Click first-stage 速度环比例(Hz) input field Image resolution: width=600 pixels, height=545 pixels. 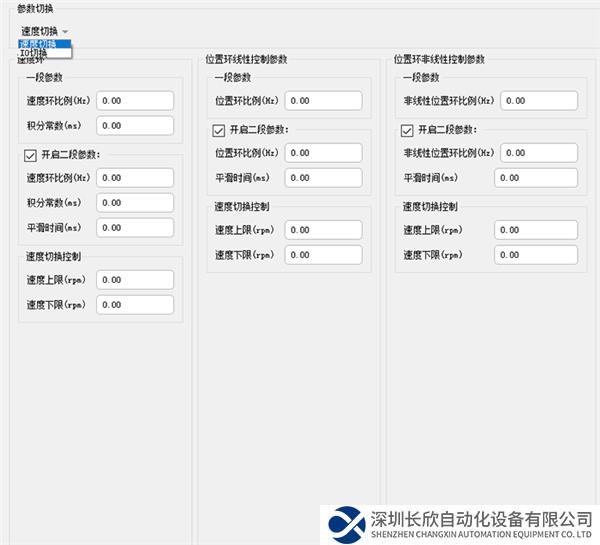pyautogui.click(x=135, y=101)
